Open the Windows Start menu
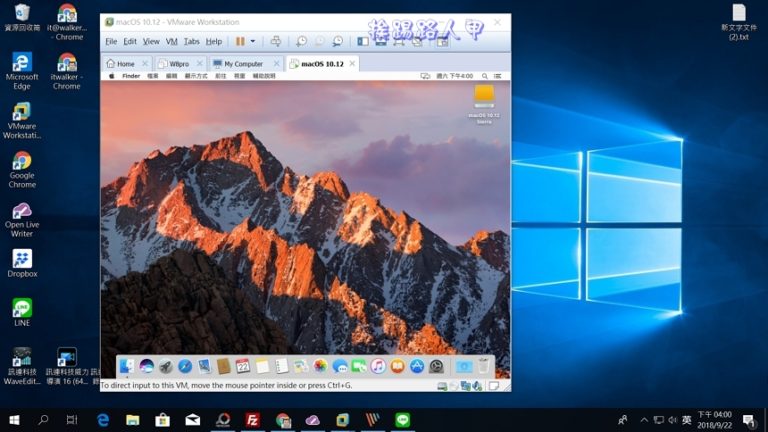 pyautogui.click(x=14, y=420)
